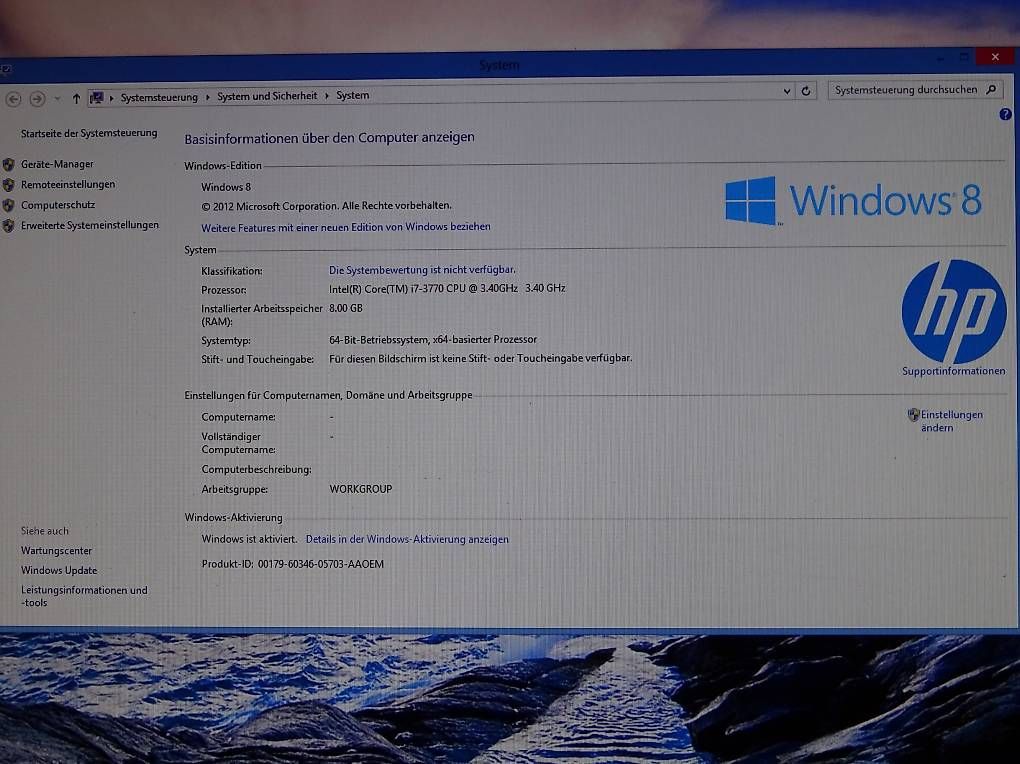The image size is (1020, 764).
Task: Click shield icon beside Geräte-Manager
Action: [8, 164]
